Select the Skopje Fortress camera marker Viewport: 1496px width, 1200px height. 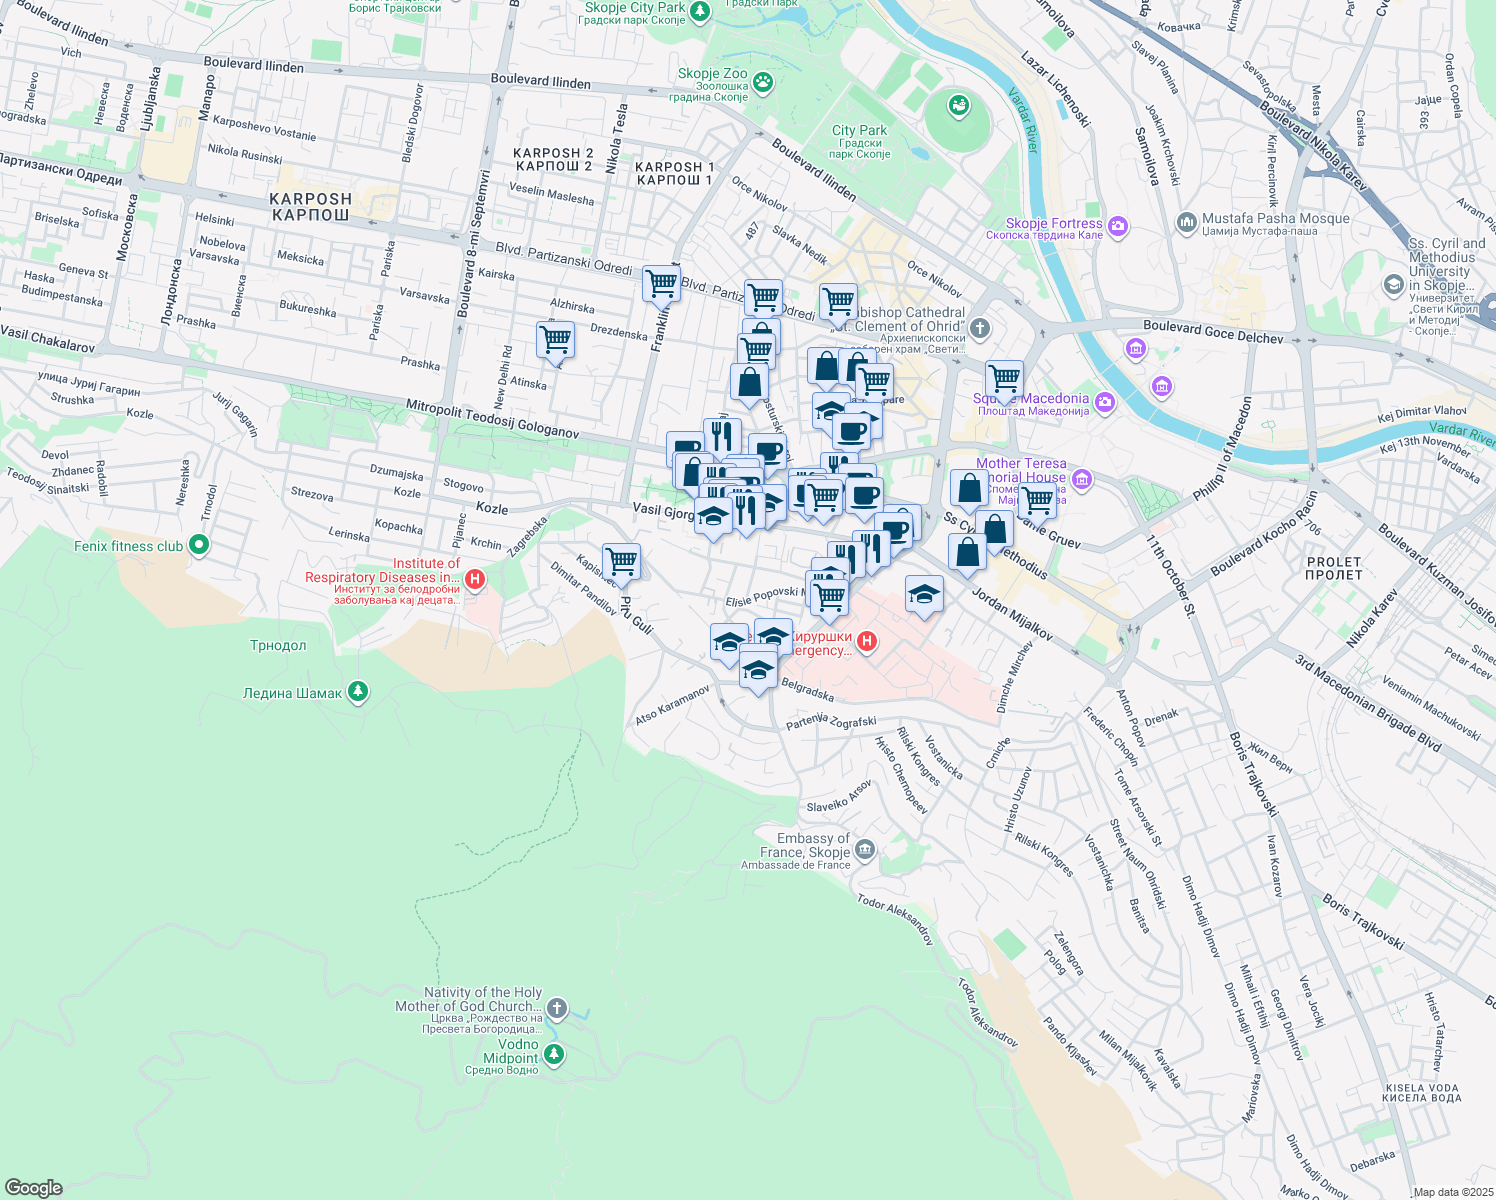pyautogui.click(x=1118, y=227)
